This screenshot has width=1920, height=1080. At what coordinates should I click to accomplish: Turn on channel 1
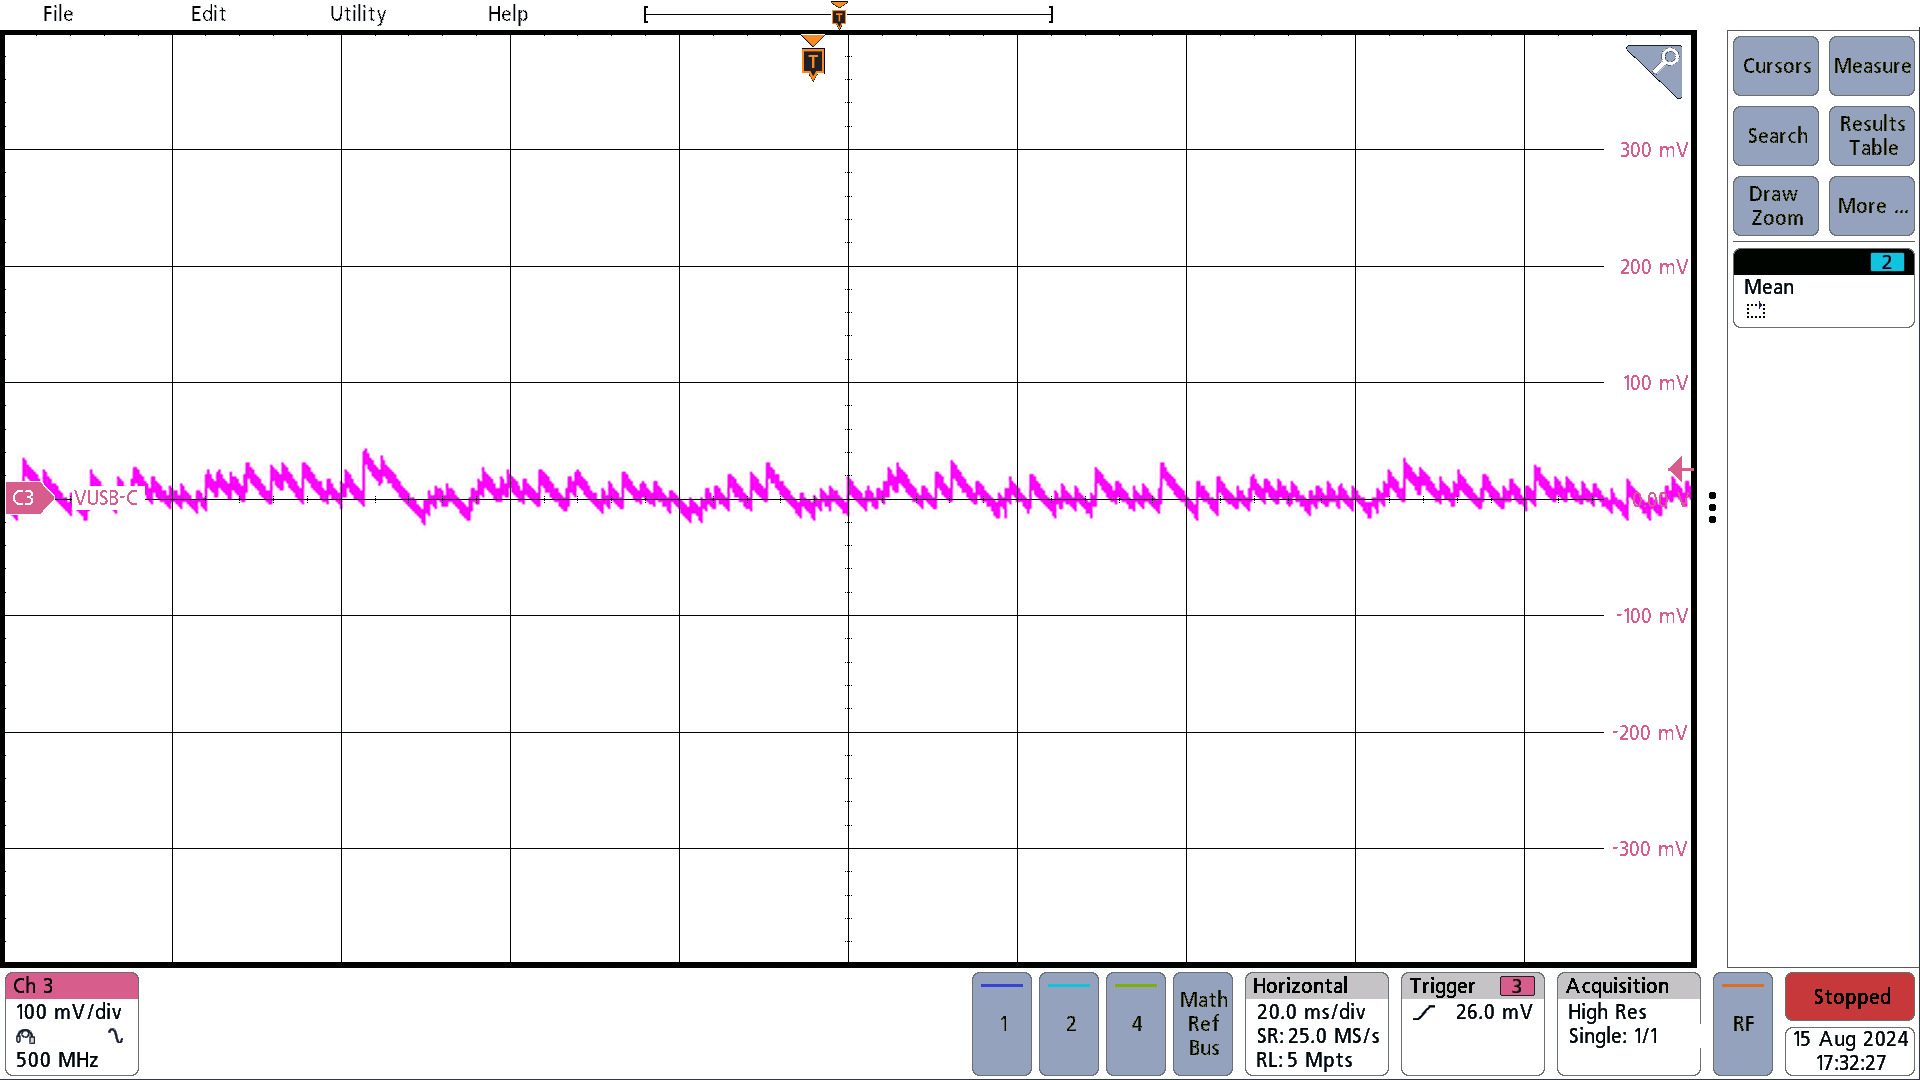(x=1002, y=1024)
